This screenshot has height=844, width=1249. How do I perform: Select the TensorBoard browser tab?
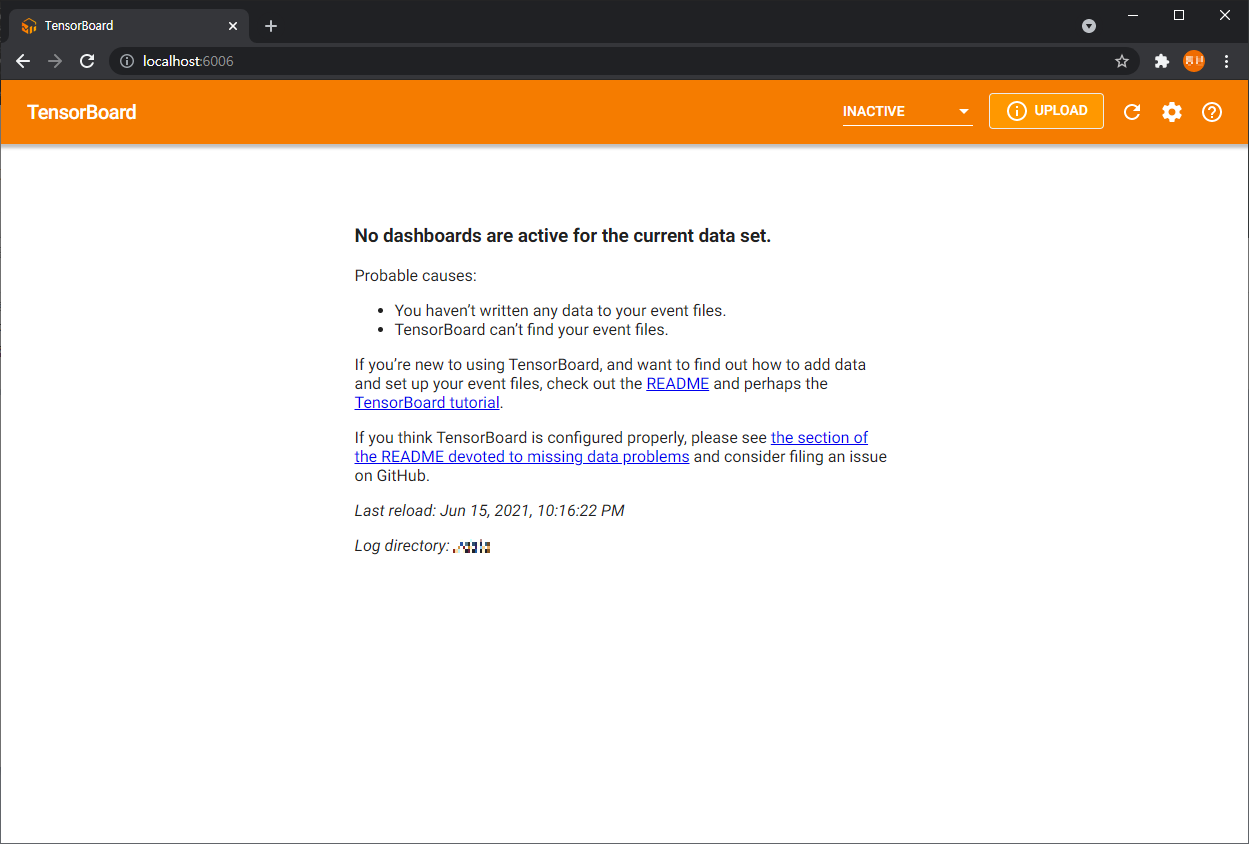click(x=128, y=26)
